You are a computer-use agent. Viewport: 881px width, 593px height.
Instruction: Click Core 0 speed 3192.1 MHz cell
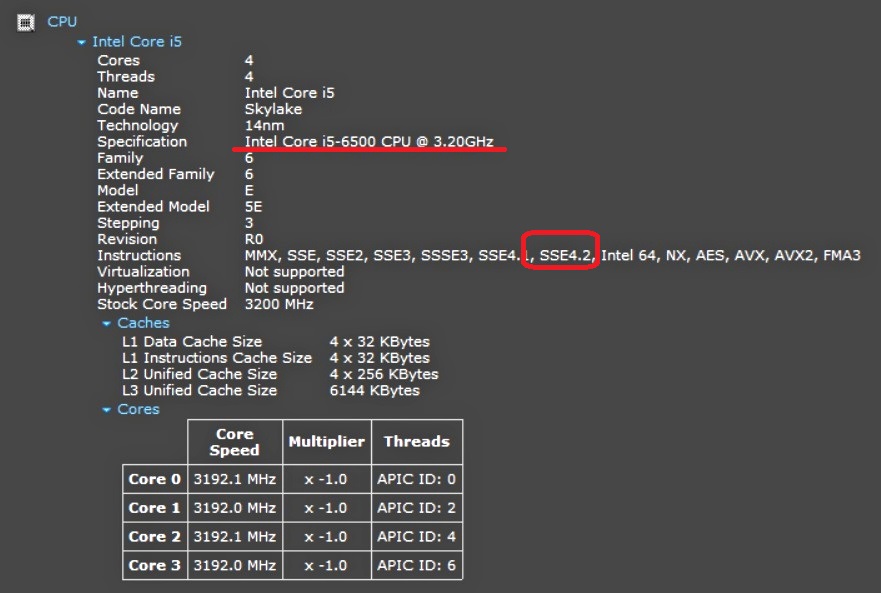(x=235, y=479)
